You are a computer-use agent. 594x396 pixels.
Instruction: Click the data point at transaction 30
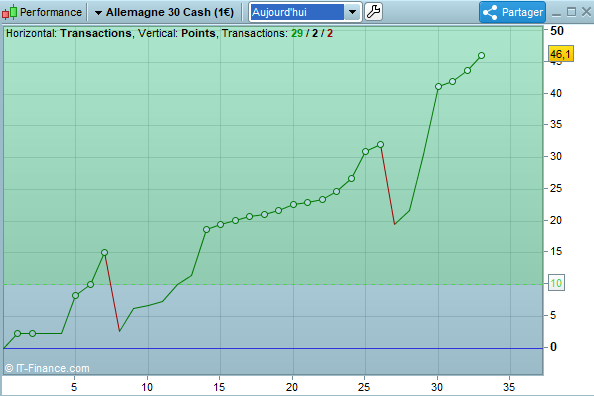coord(438,86)
